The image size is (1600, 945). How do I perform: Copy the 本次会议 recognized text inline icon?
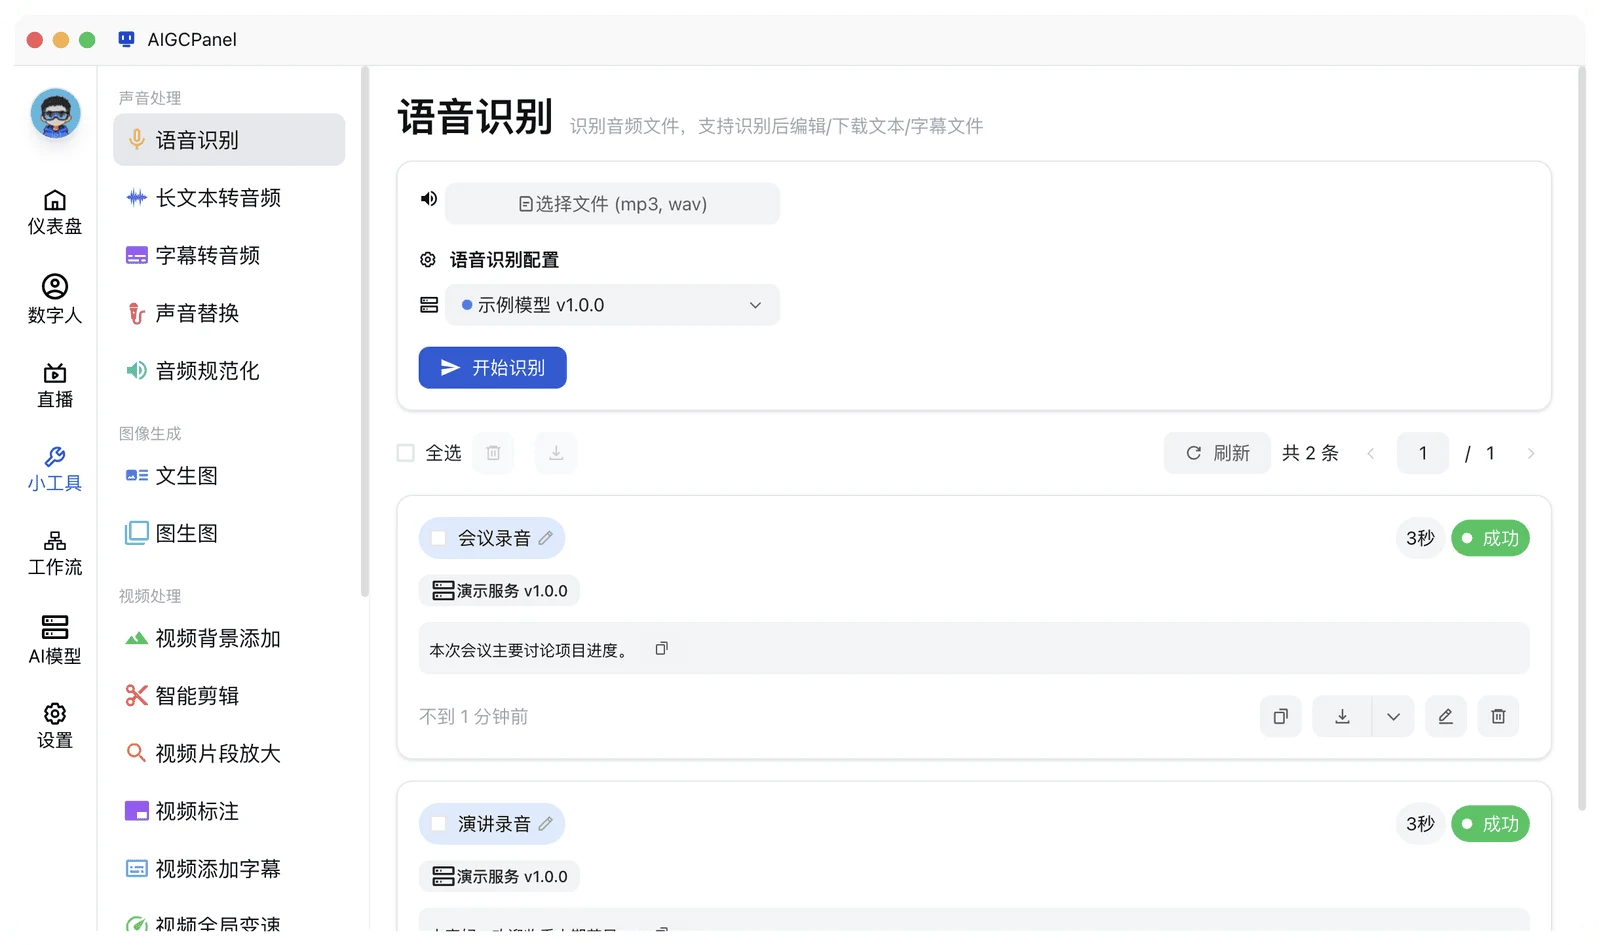click(661, 649)
